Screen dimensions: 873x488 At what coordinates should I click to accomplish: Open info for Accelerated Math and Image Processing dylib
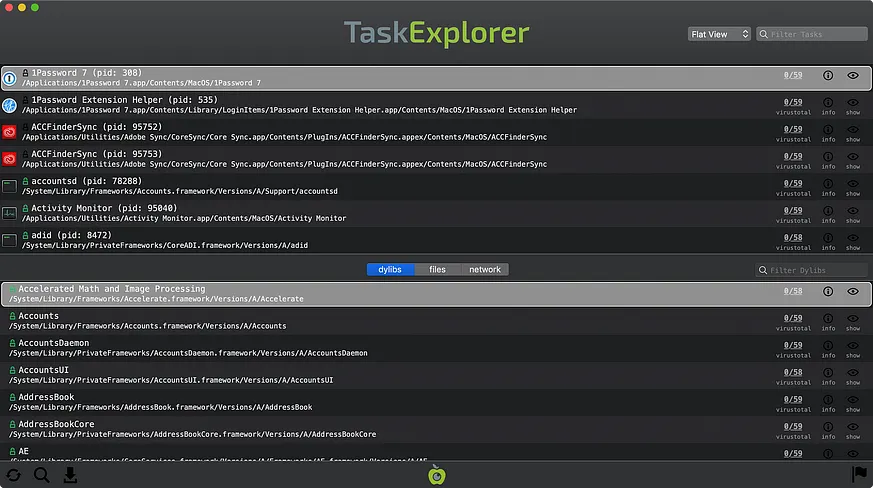(x=828, y=291)
